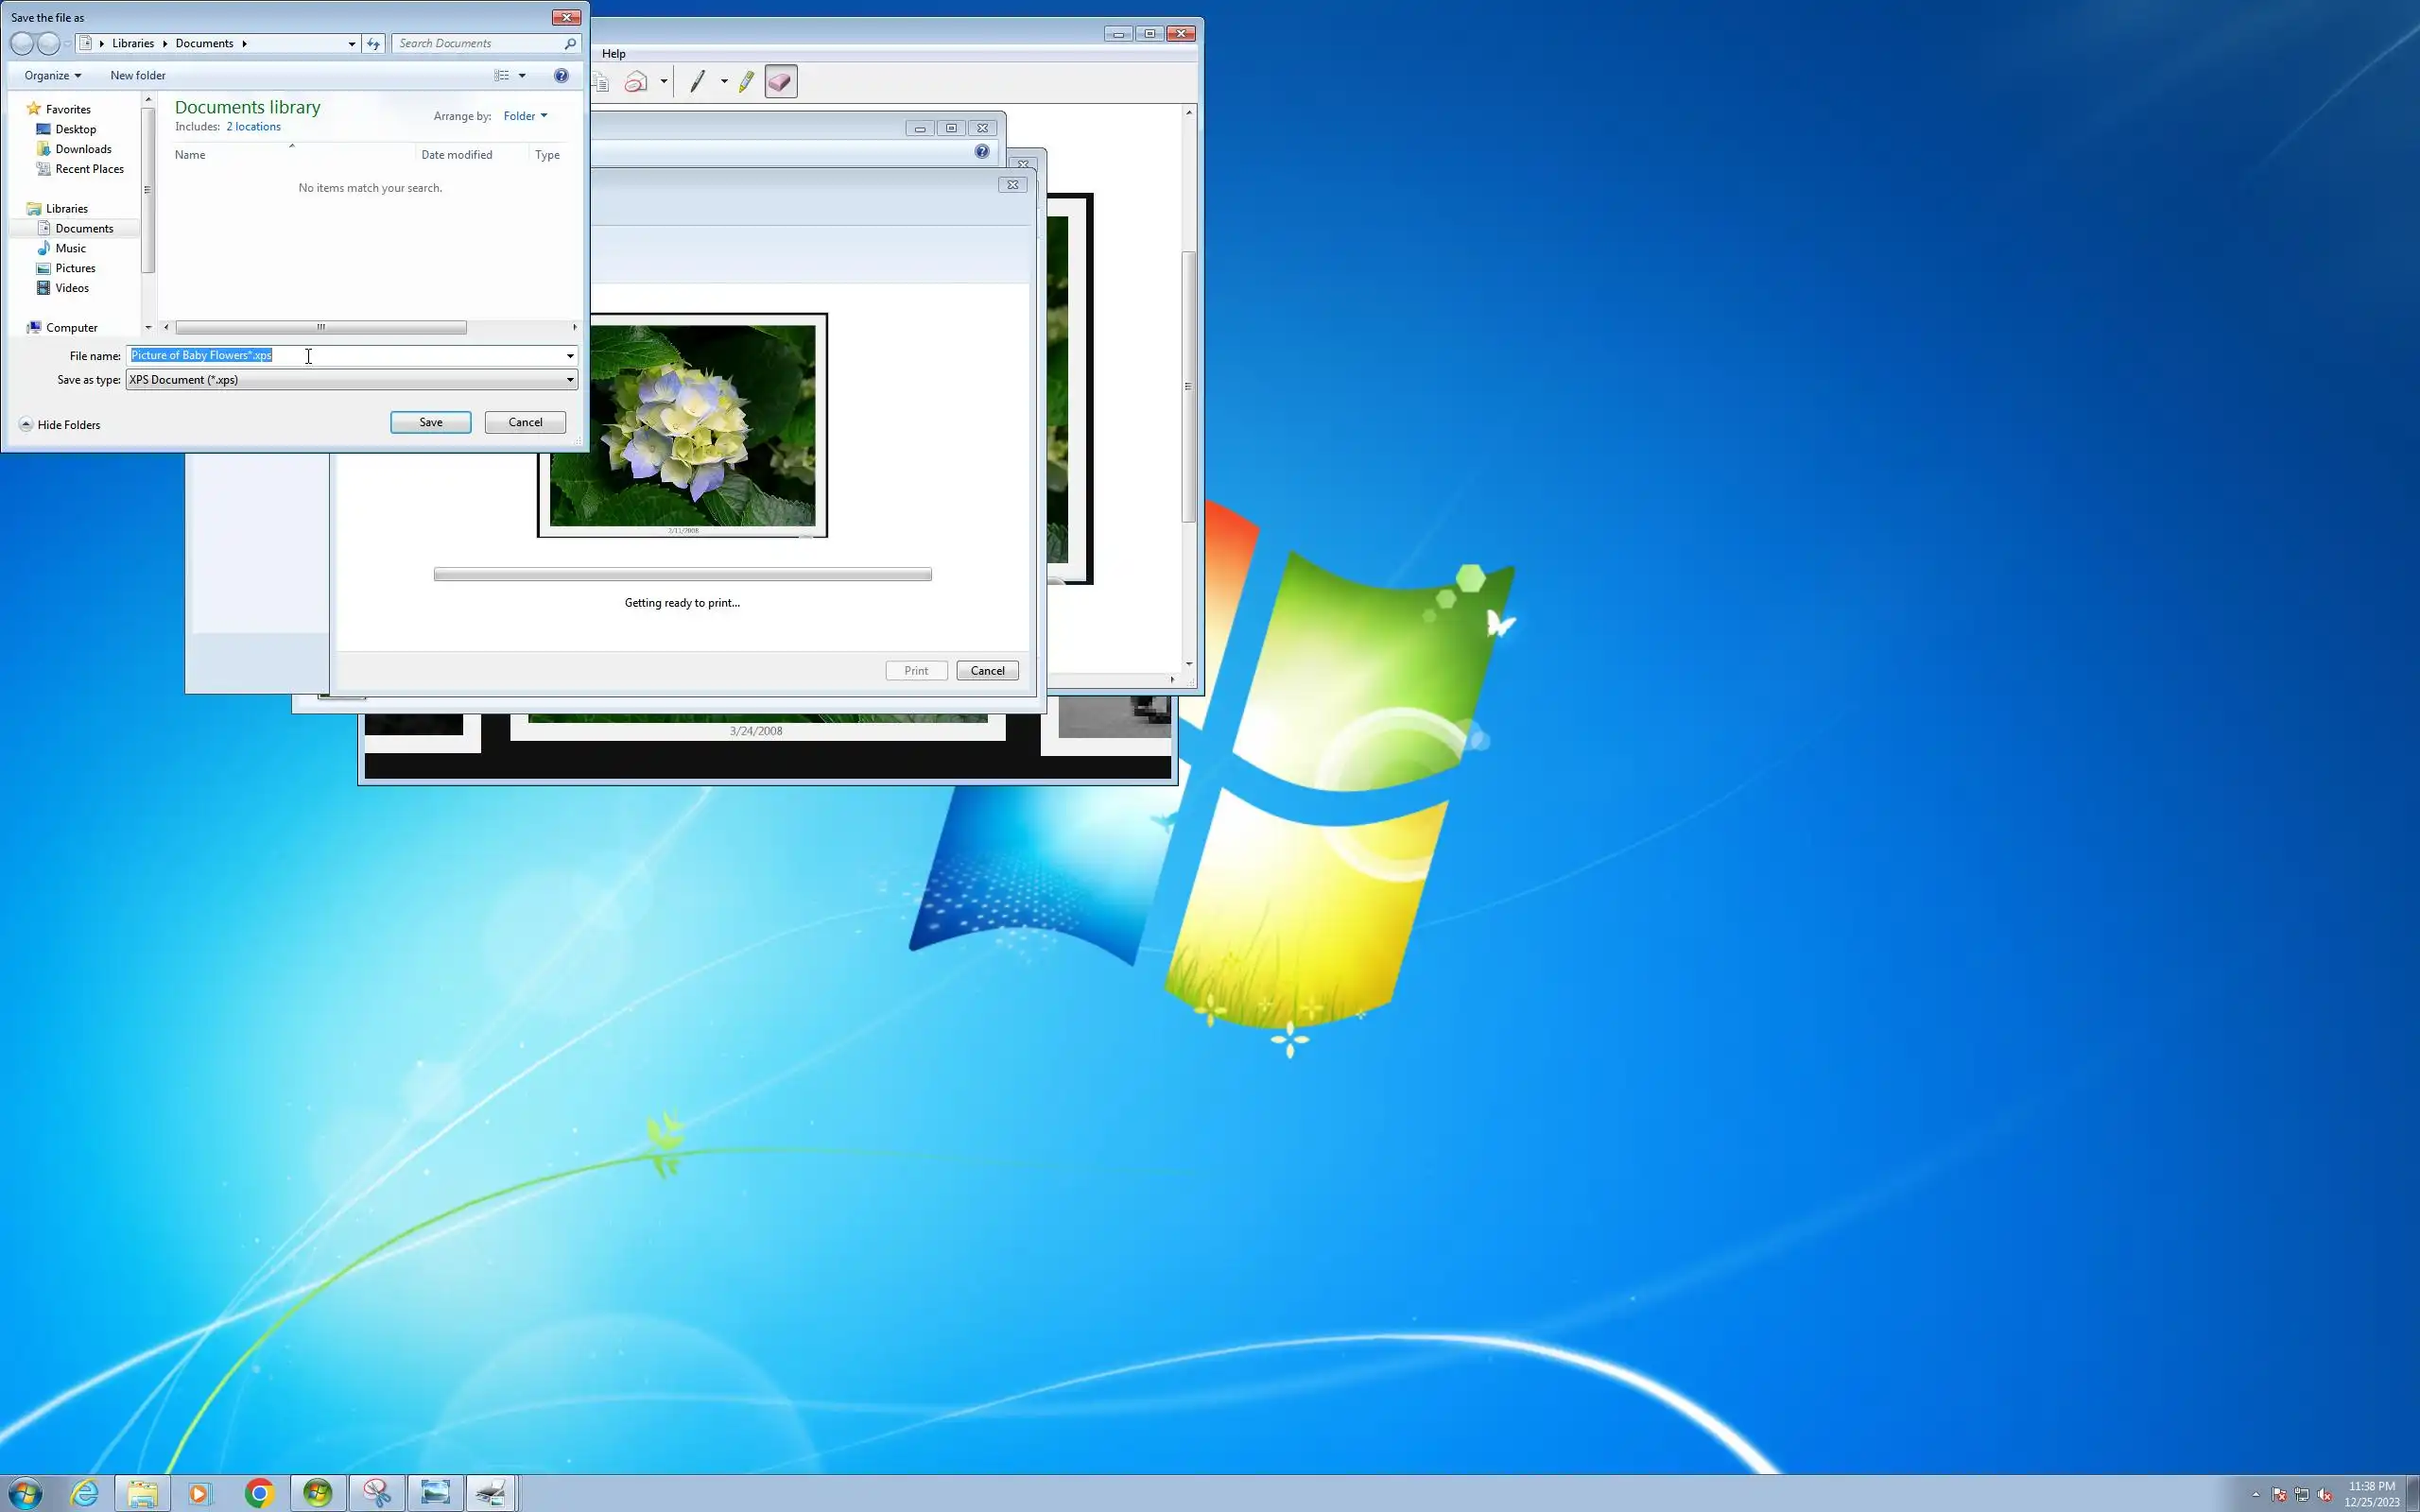Open the Save dialog help icon
Viewport: 2420px width, 1512px height.
[x=561, y=75]
